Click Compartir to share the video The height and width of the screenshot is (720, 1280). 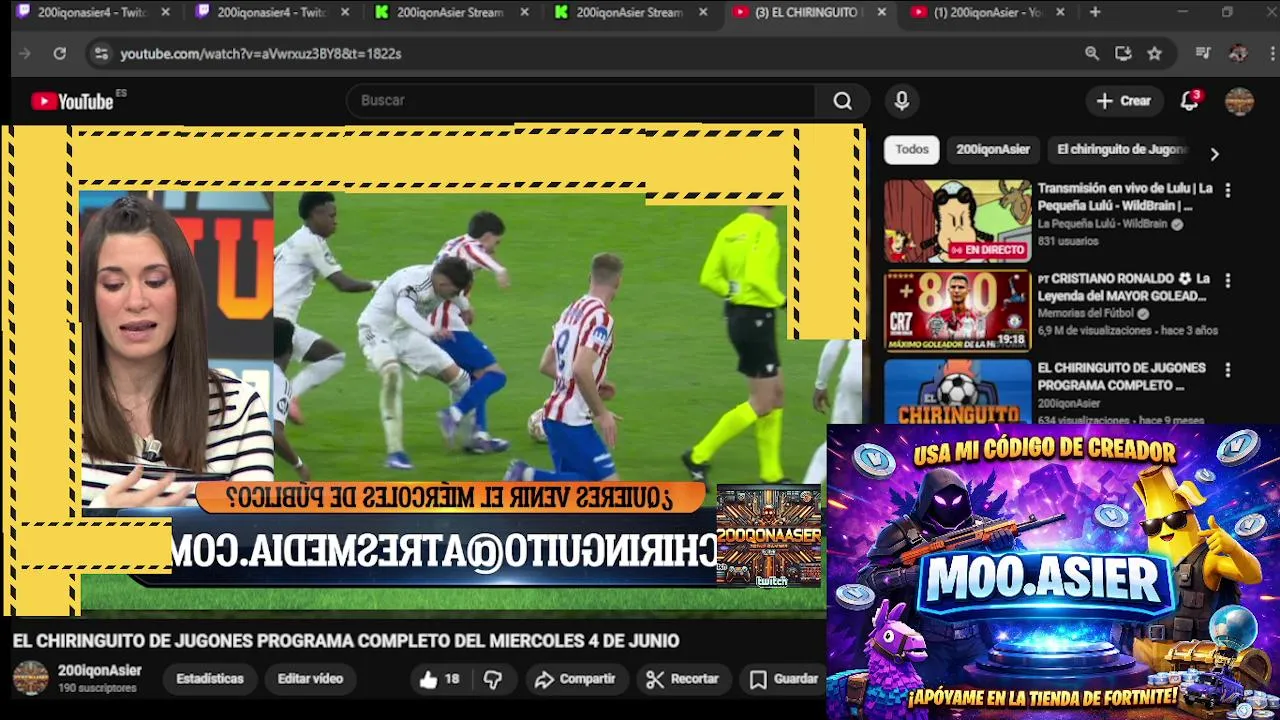pos(575,679)
